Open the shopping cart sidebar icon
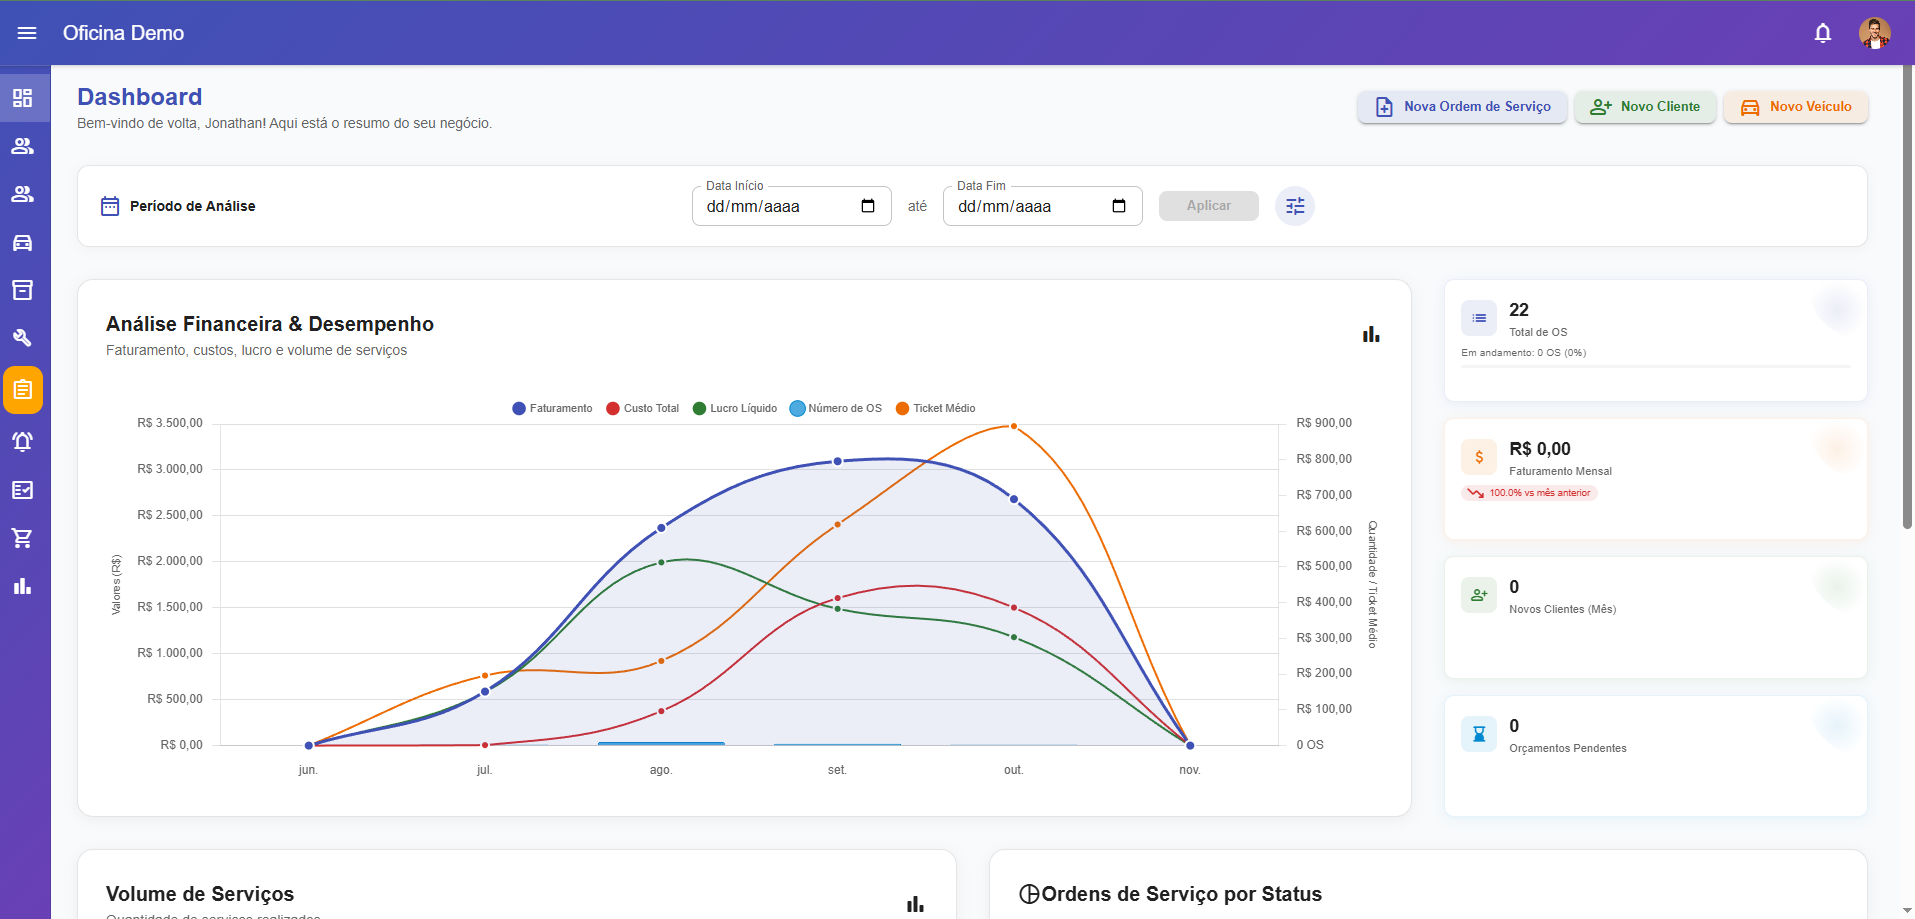This screenshot has height=919, width=1915. coord(23,538)
